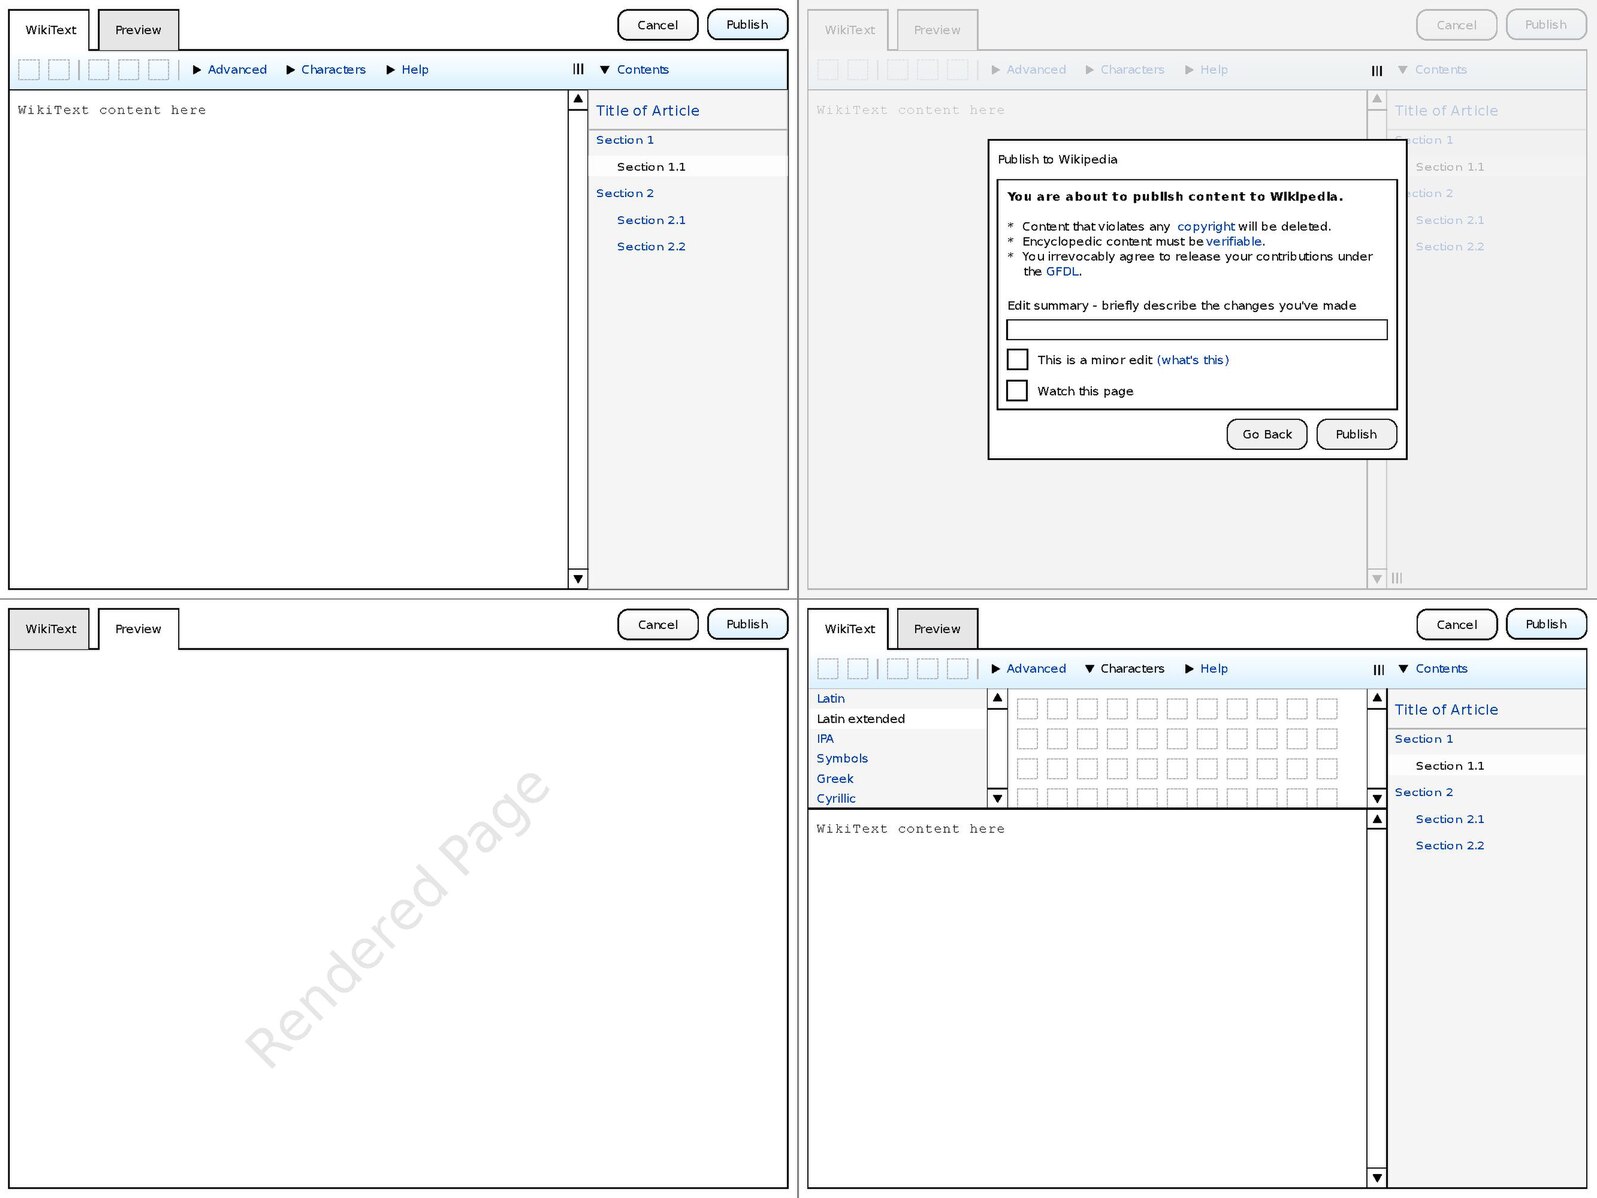The width and height of the screenshot is (1597, 1198).
Task: Select WikiText tab in plain WikiText mockup
Action: pyautogui.click(x=50, y=30)
